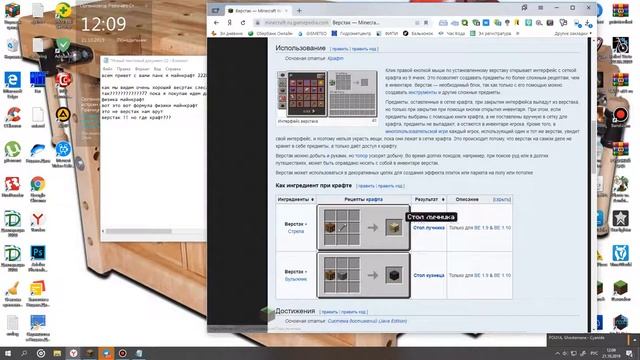Open File Explorer in the taskbar
The height and width of the screenshot is (360, 640).
click(57, 353)
